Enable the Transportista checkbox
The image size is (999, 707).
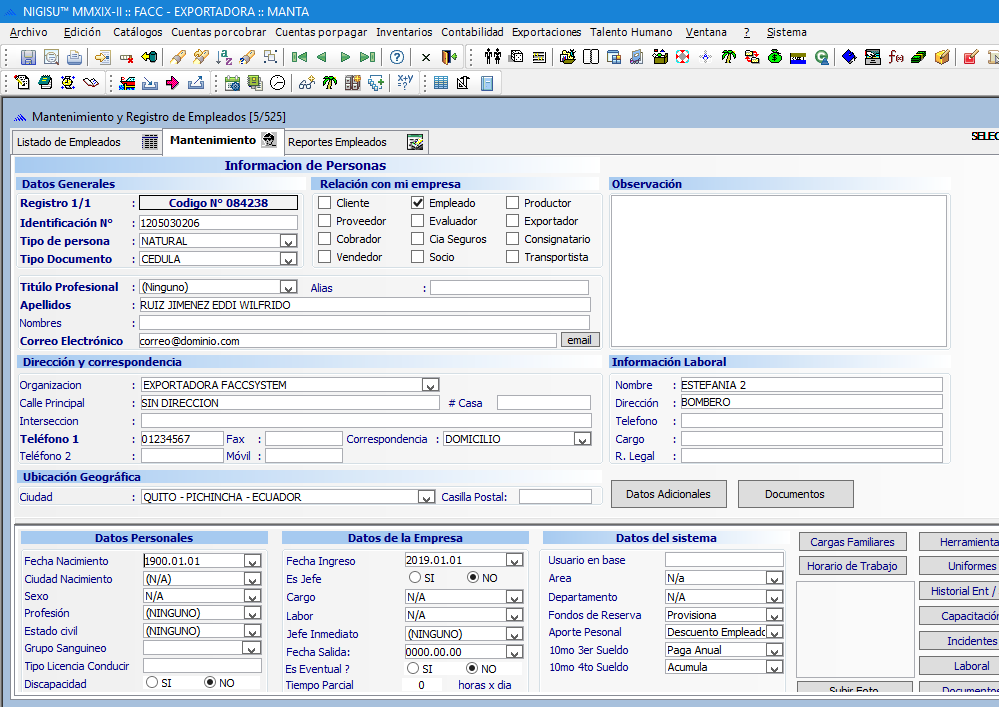click(x=513, y=257)
